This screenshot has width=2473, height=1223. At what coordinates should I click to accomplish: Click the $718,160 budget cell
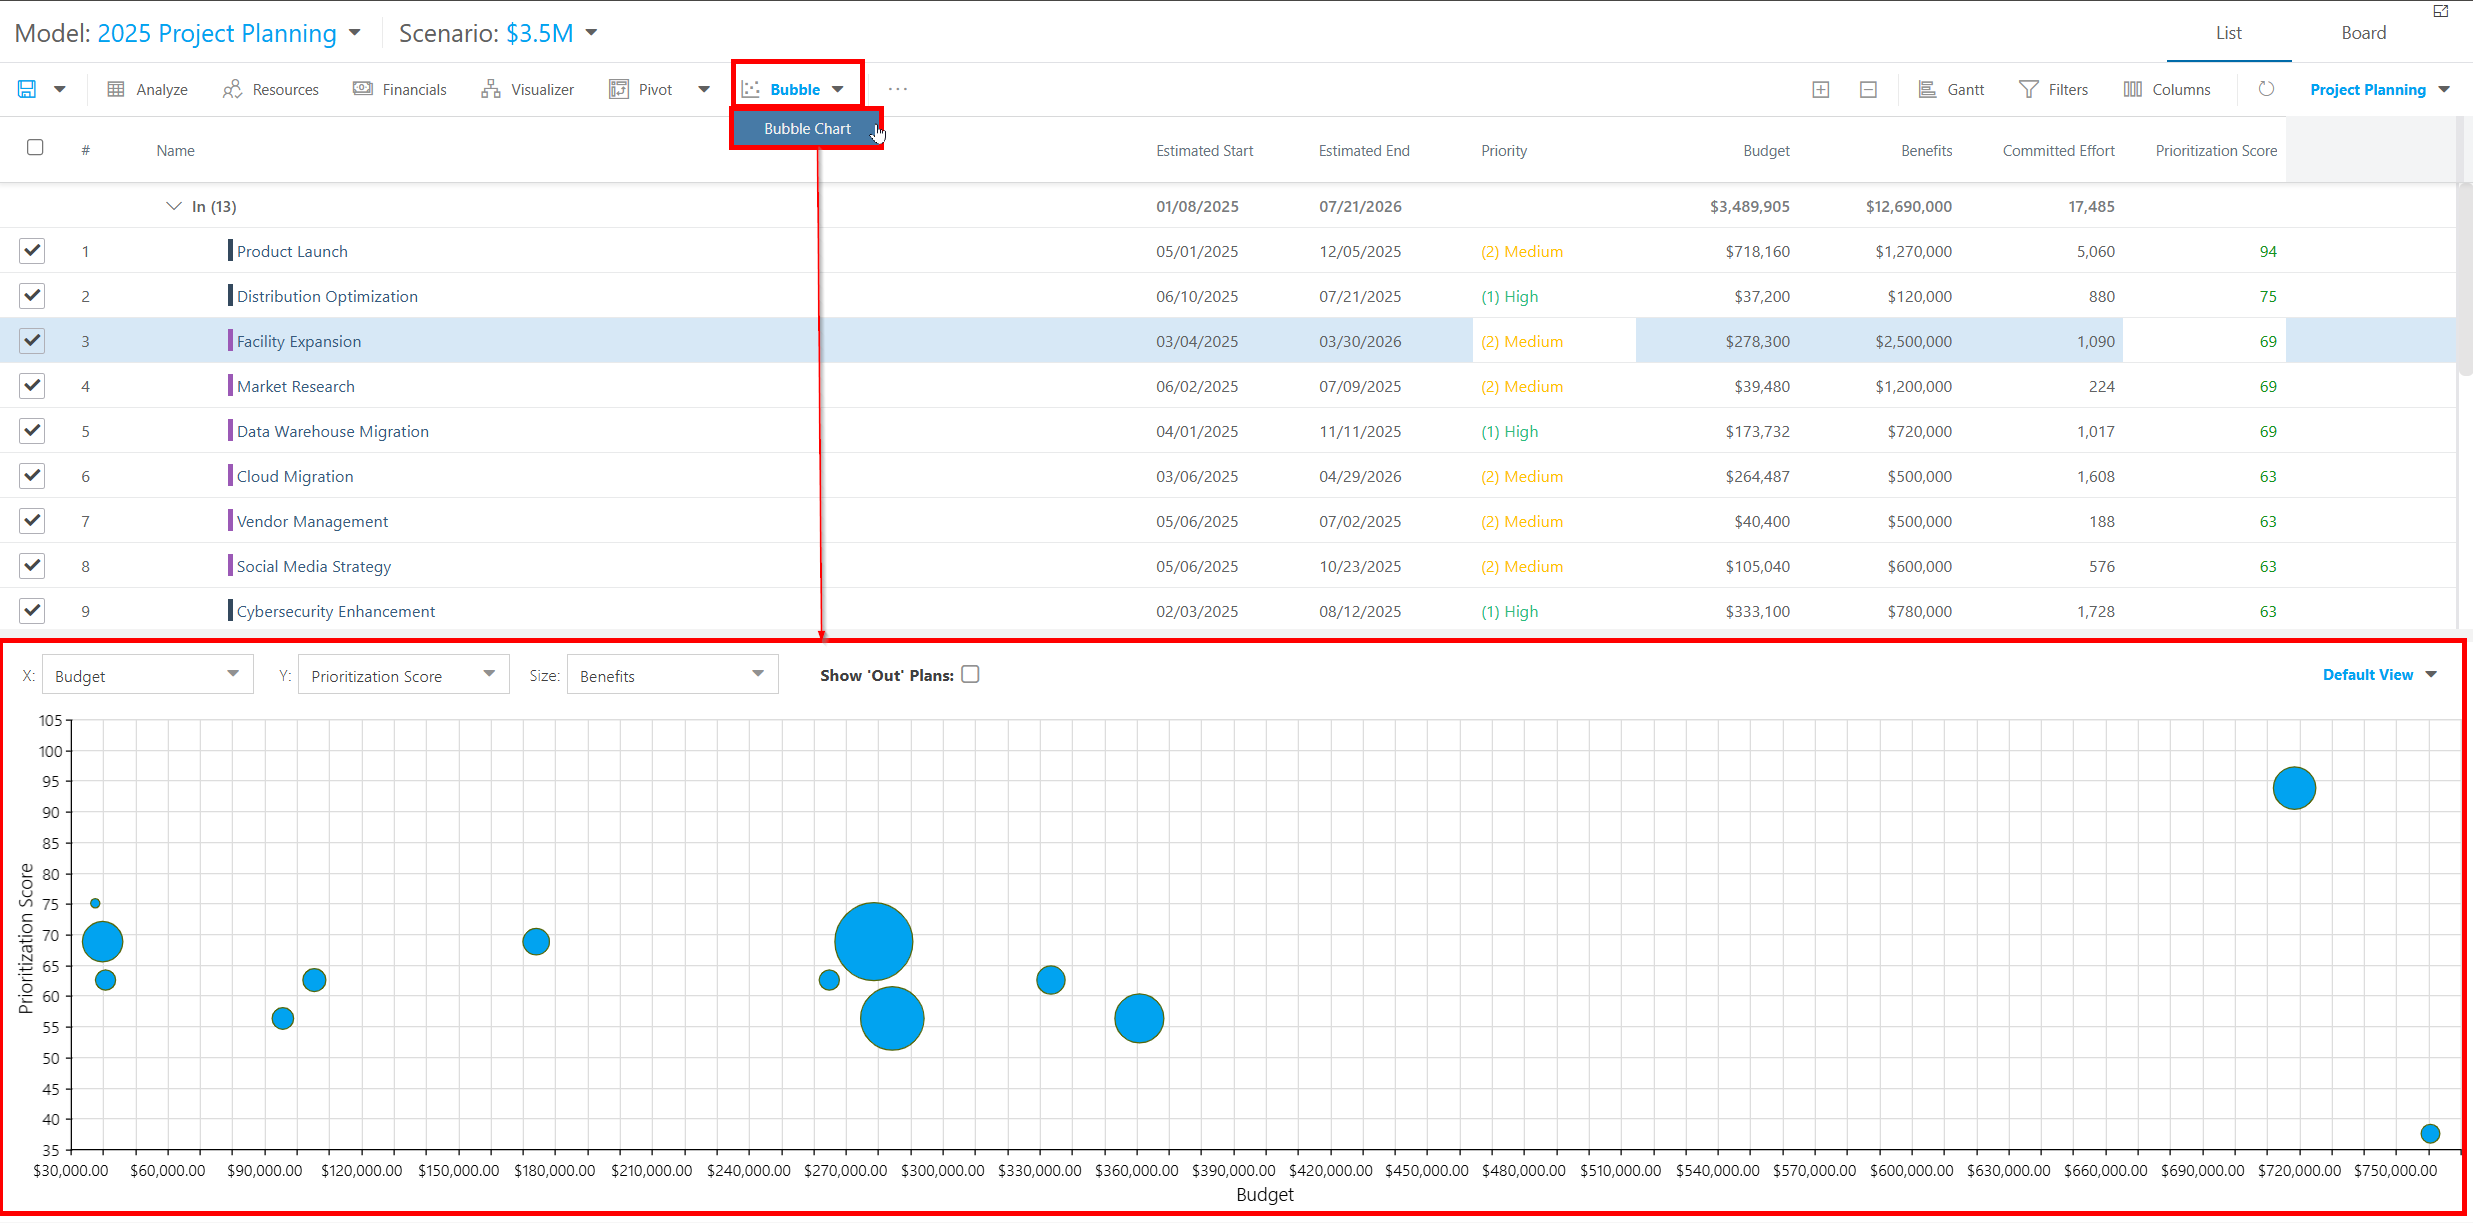1757,251
